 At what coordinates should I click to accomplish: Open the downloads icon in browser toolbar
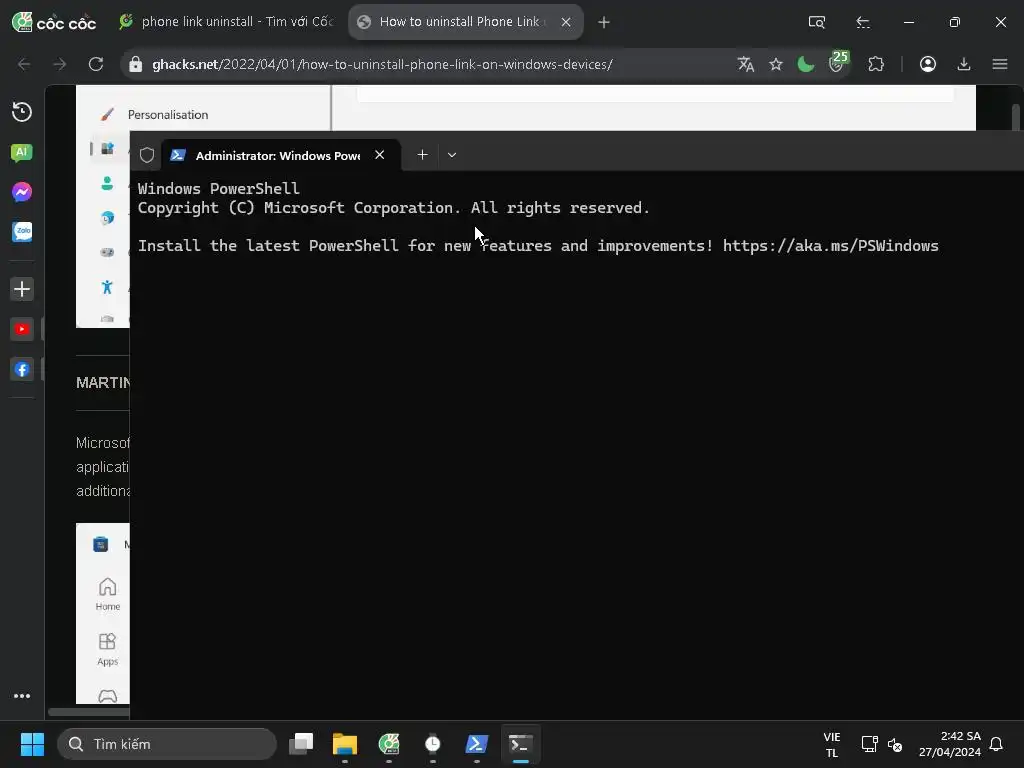[964, 64]
